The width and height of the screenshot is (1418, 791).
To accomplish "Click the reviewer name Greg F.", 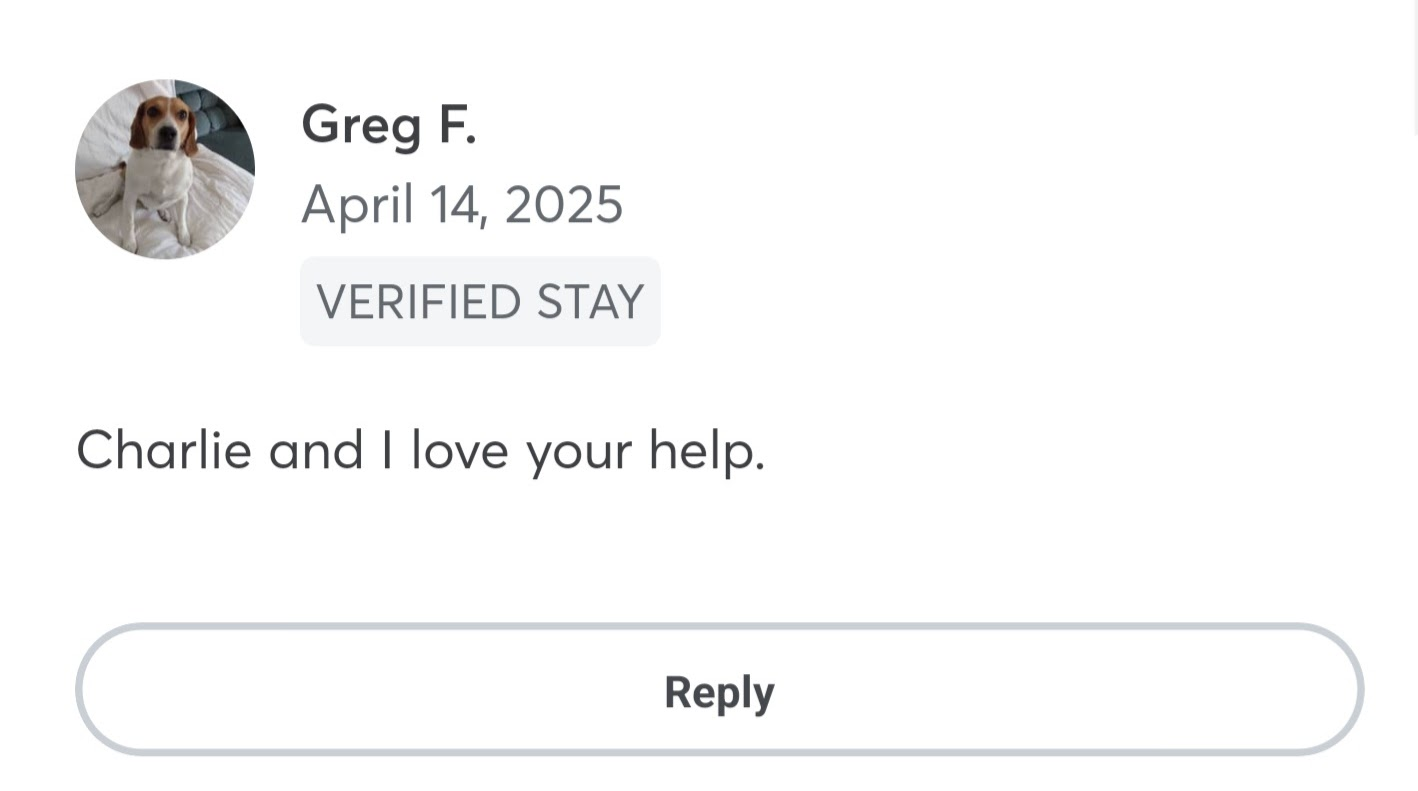I will pos(388,126).
